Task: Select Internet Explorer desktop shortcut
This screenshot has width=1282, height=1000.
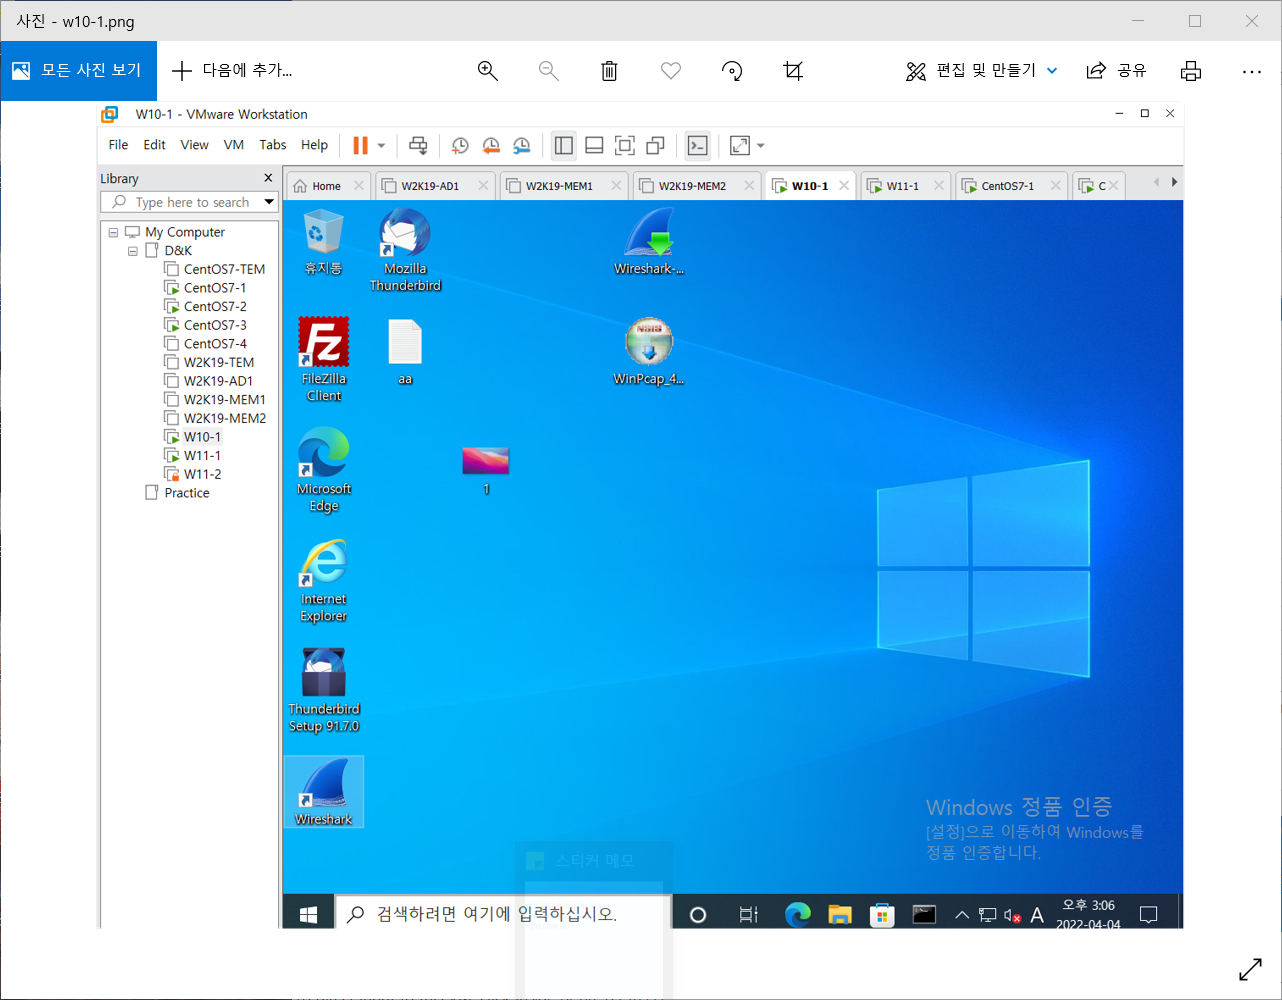Action: [324, 580]
